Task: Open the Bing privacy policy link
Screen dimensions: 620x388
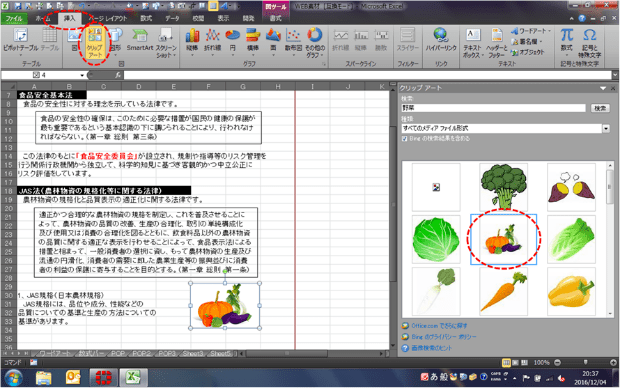Action: (444, 337)
